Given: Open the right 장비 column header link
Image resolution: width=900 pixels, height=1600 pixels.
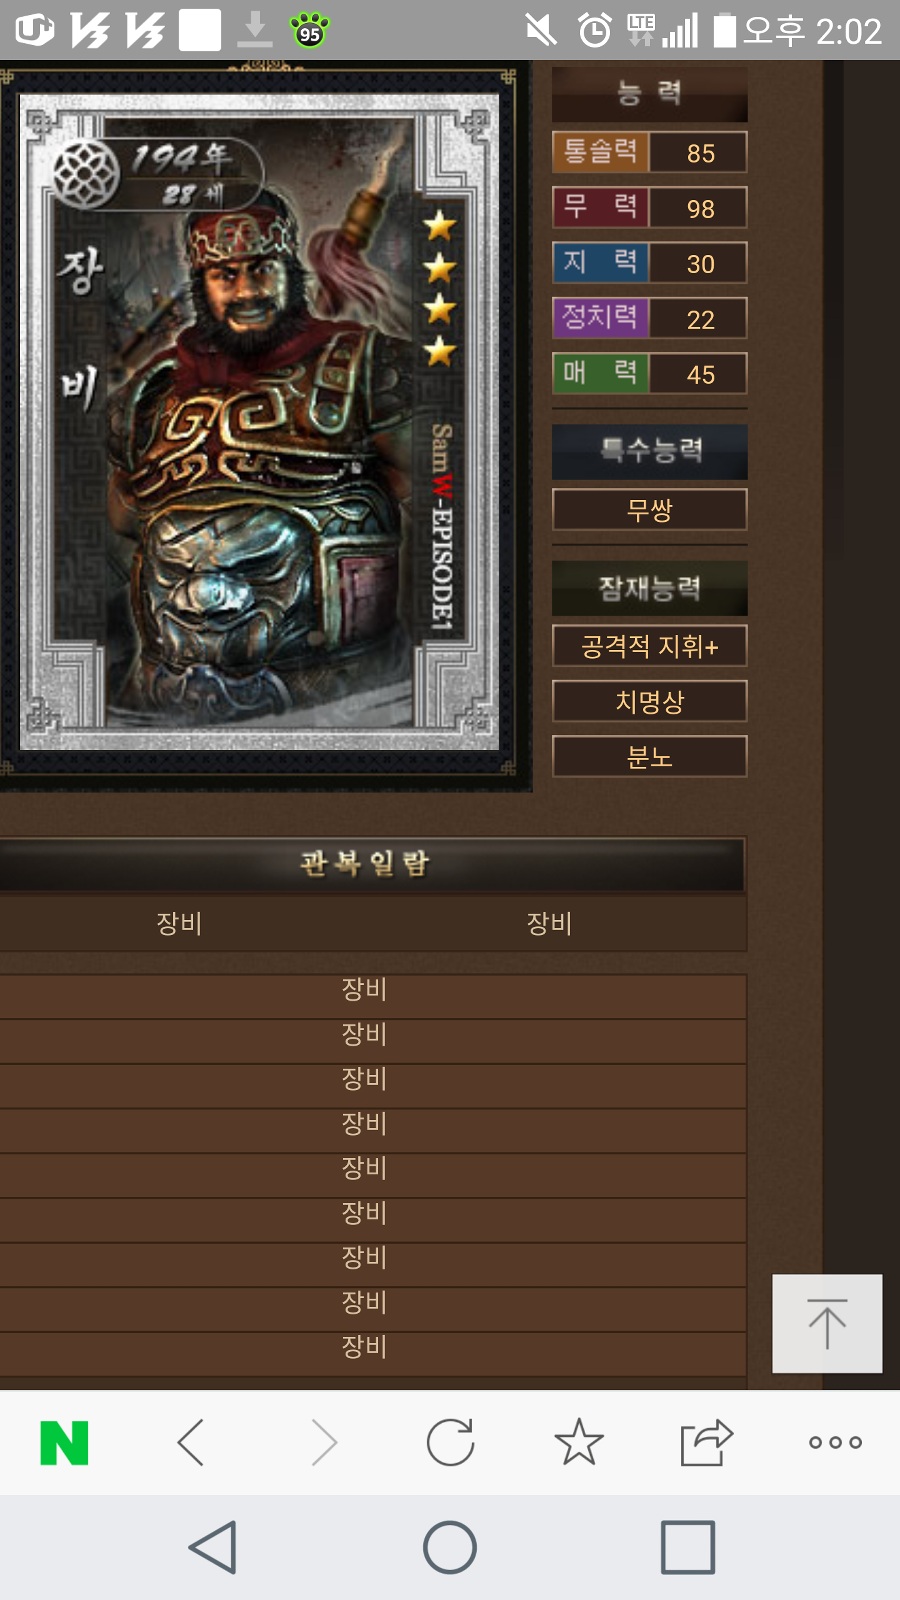Looking at the screenshot, I should tap(550, 923).
